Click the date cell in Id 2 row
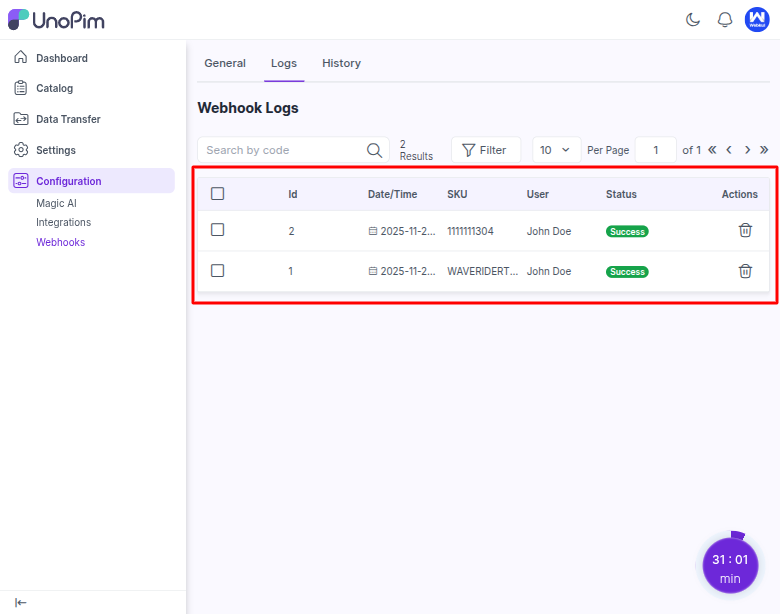Viewport: 780px width, 614px height. 402,231
